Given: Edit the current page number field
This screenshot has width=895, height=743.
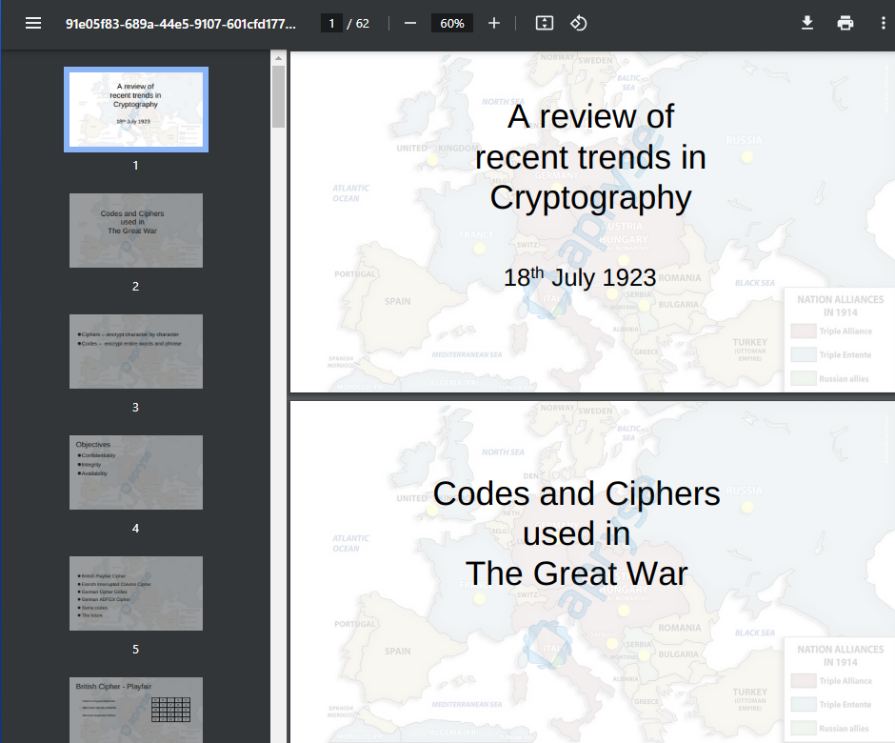Looking at the screenshot, I should 331,23.
